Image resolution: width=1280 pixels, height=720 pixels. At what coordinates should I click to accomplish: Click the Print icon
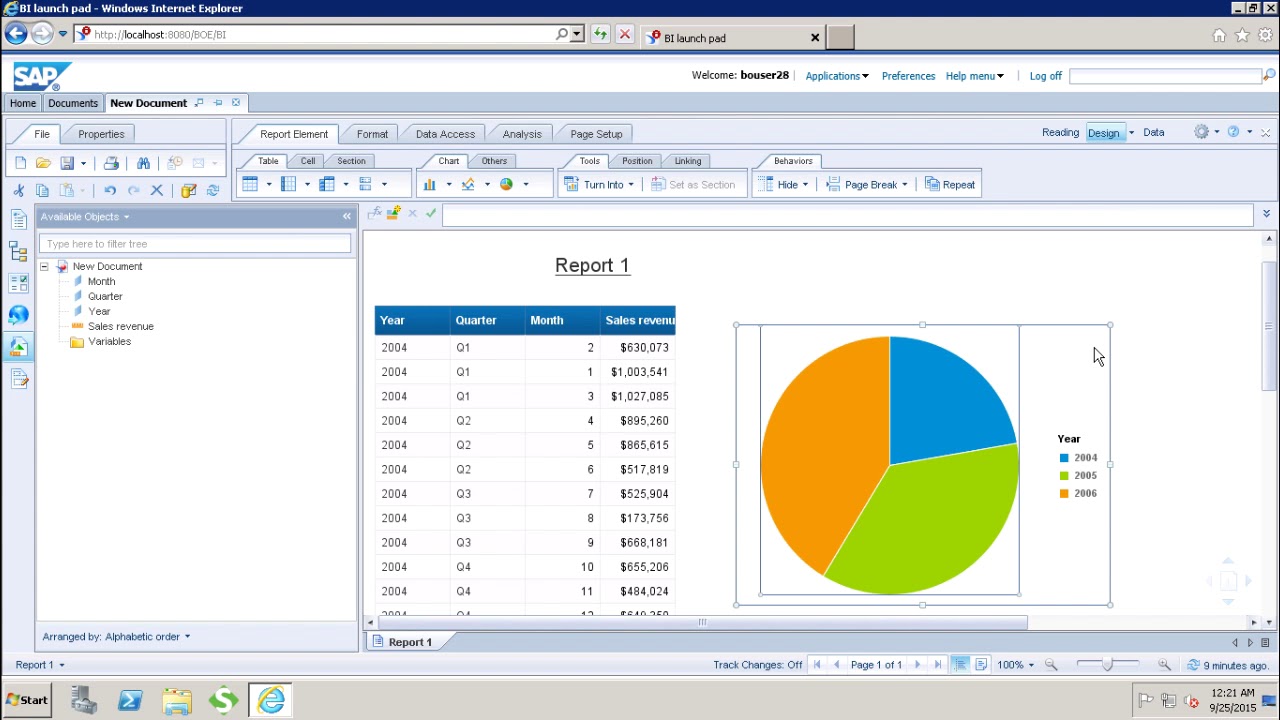(x=111, y=163)
